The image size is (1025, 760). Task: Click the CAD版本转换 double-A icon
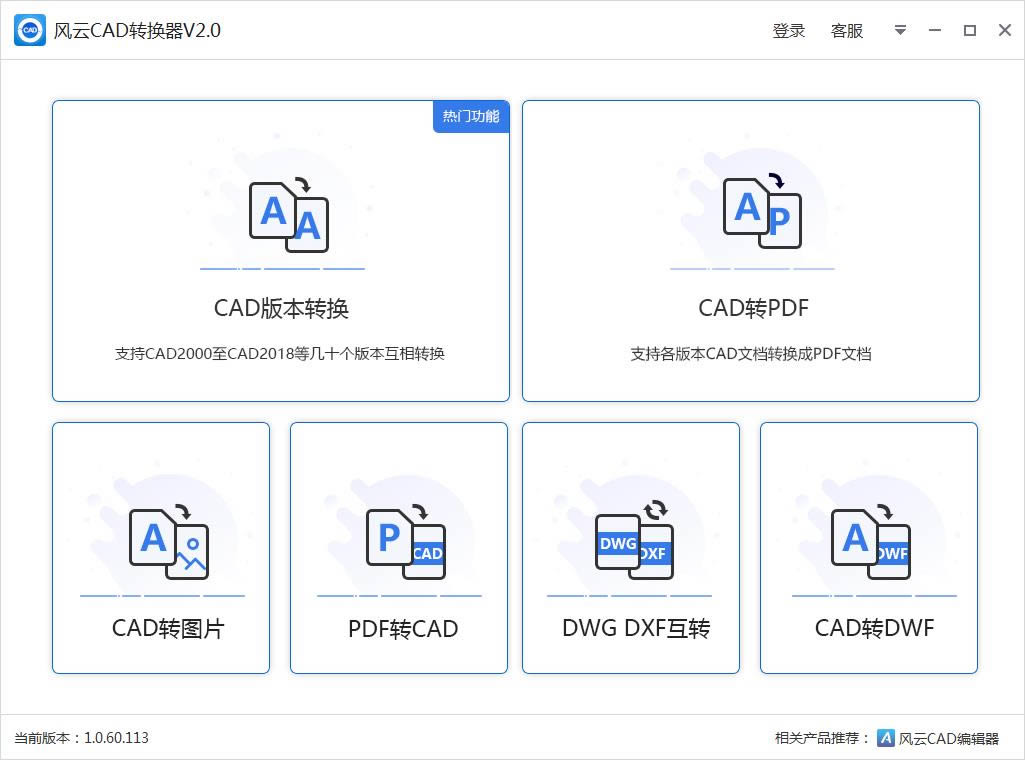pyautogui.click(x=289, y=215)
